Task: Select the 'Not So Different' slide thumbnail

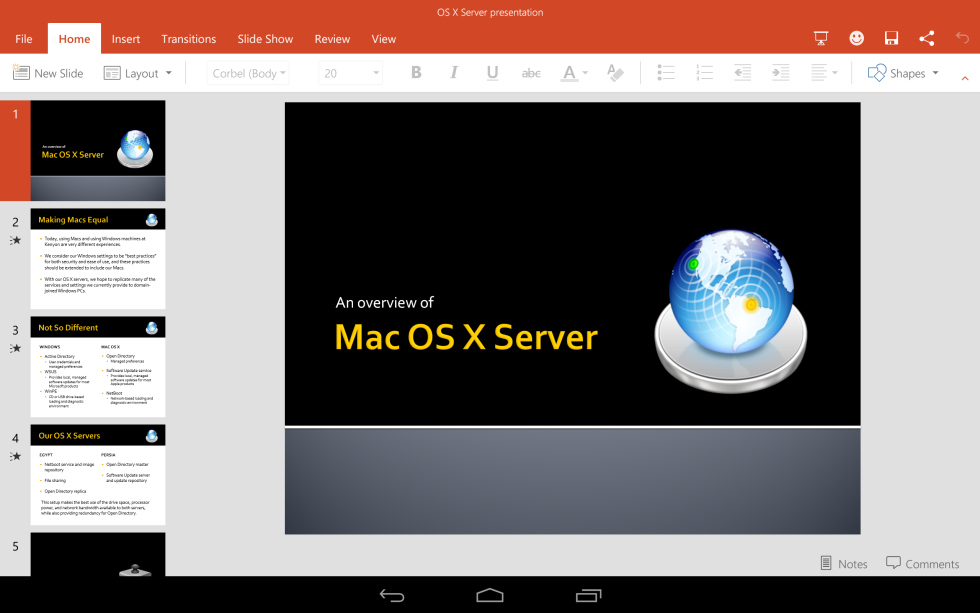Action: [x=97, y=365]
